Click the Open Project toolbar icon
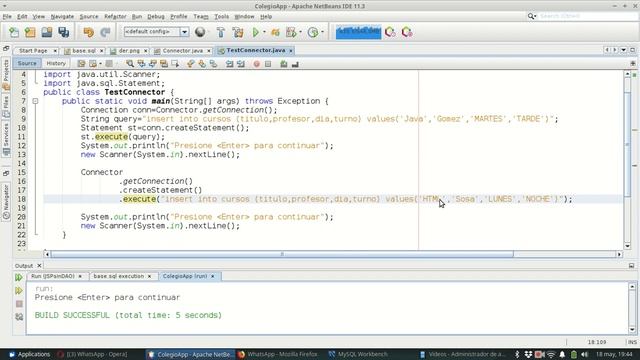 (x=47, y=32)
